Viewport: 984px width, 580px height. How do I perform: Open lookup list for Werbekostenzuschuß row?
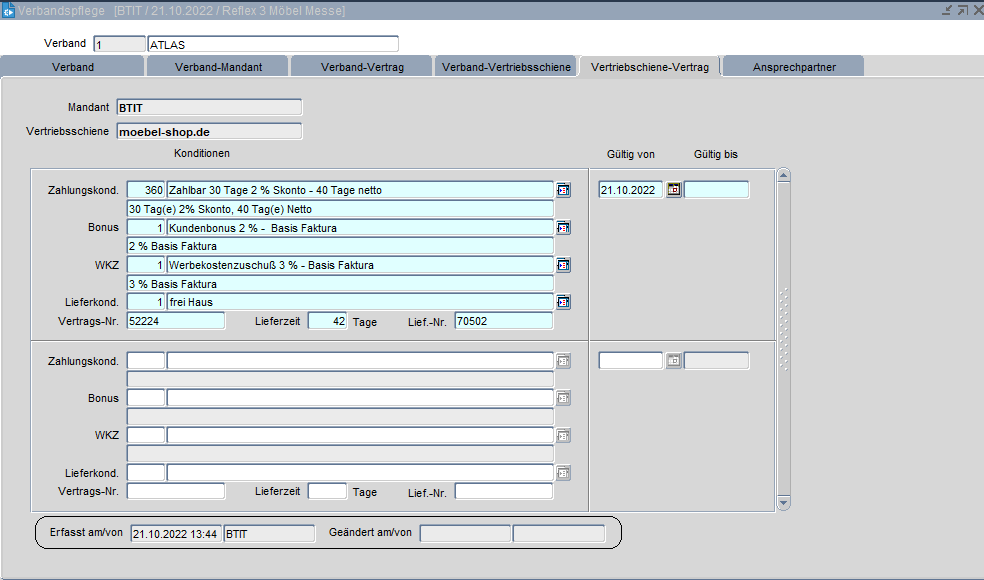pos(563,265)
